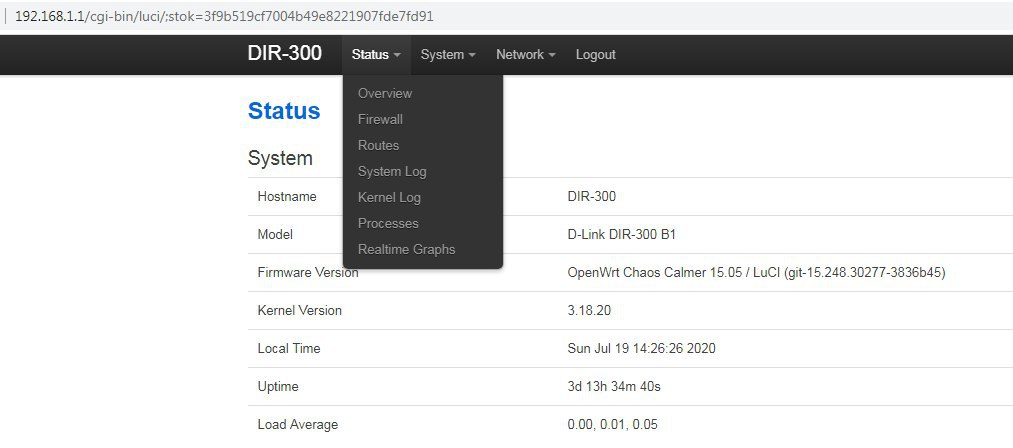1013x448 pixels.
Task: Click the OpenWrt Chaos Calmer firmware value
Action: [757, 272]
